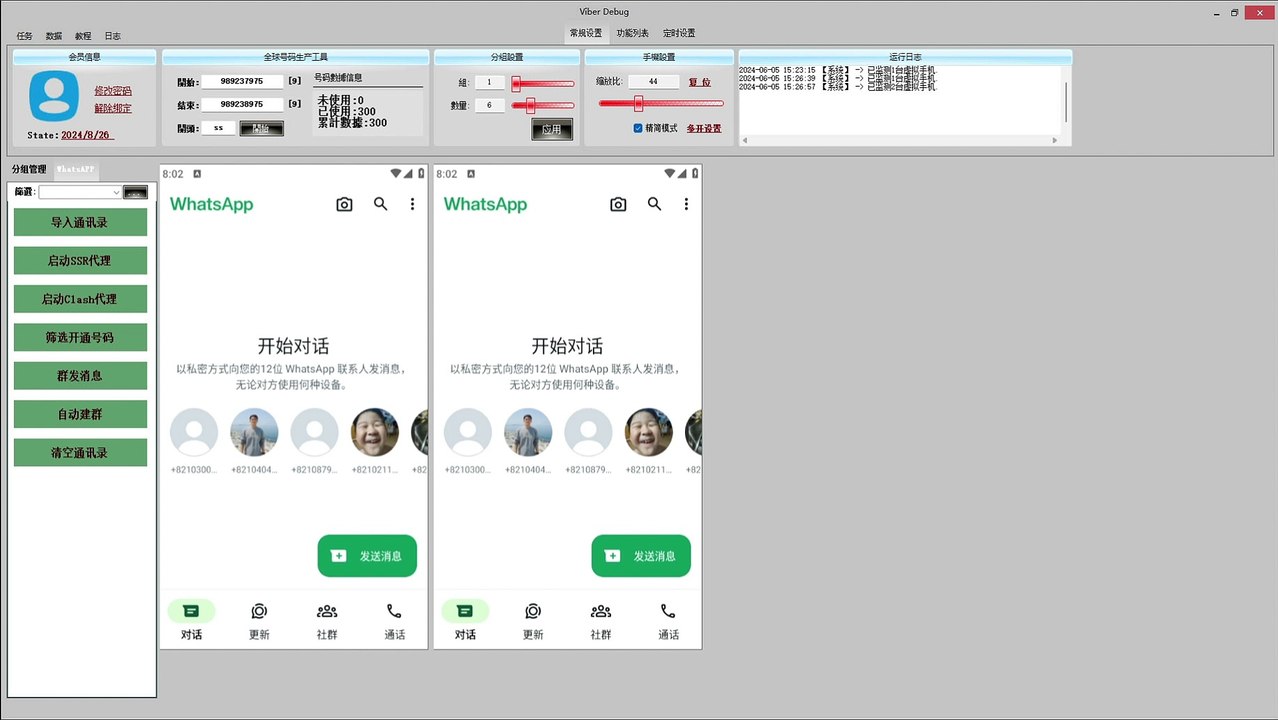Click the dark button next to 開頭 field

pyautogui.click(x=262, y=128)
